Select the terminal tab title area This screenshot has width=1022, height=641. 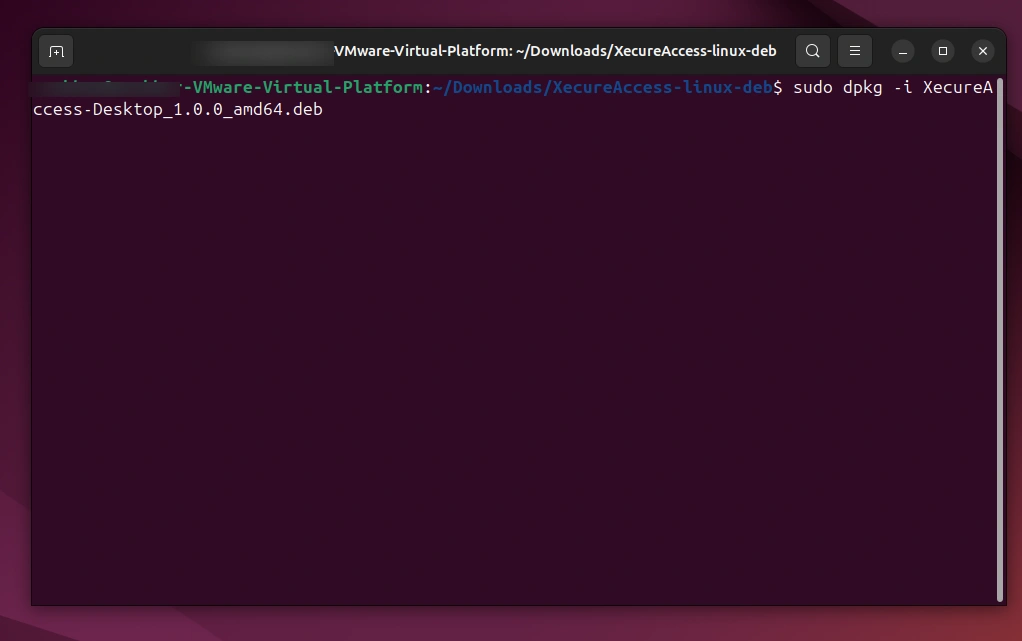pos(556,50)
